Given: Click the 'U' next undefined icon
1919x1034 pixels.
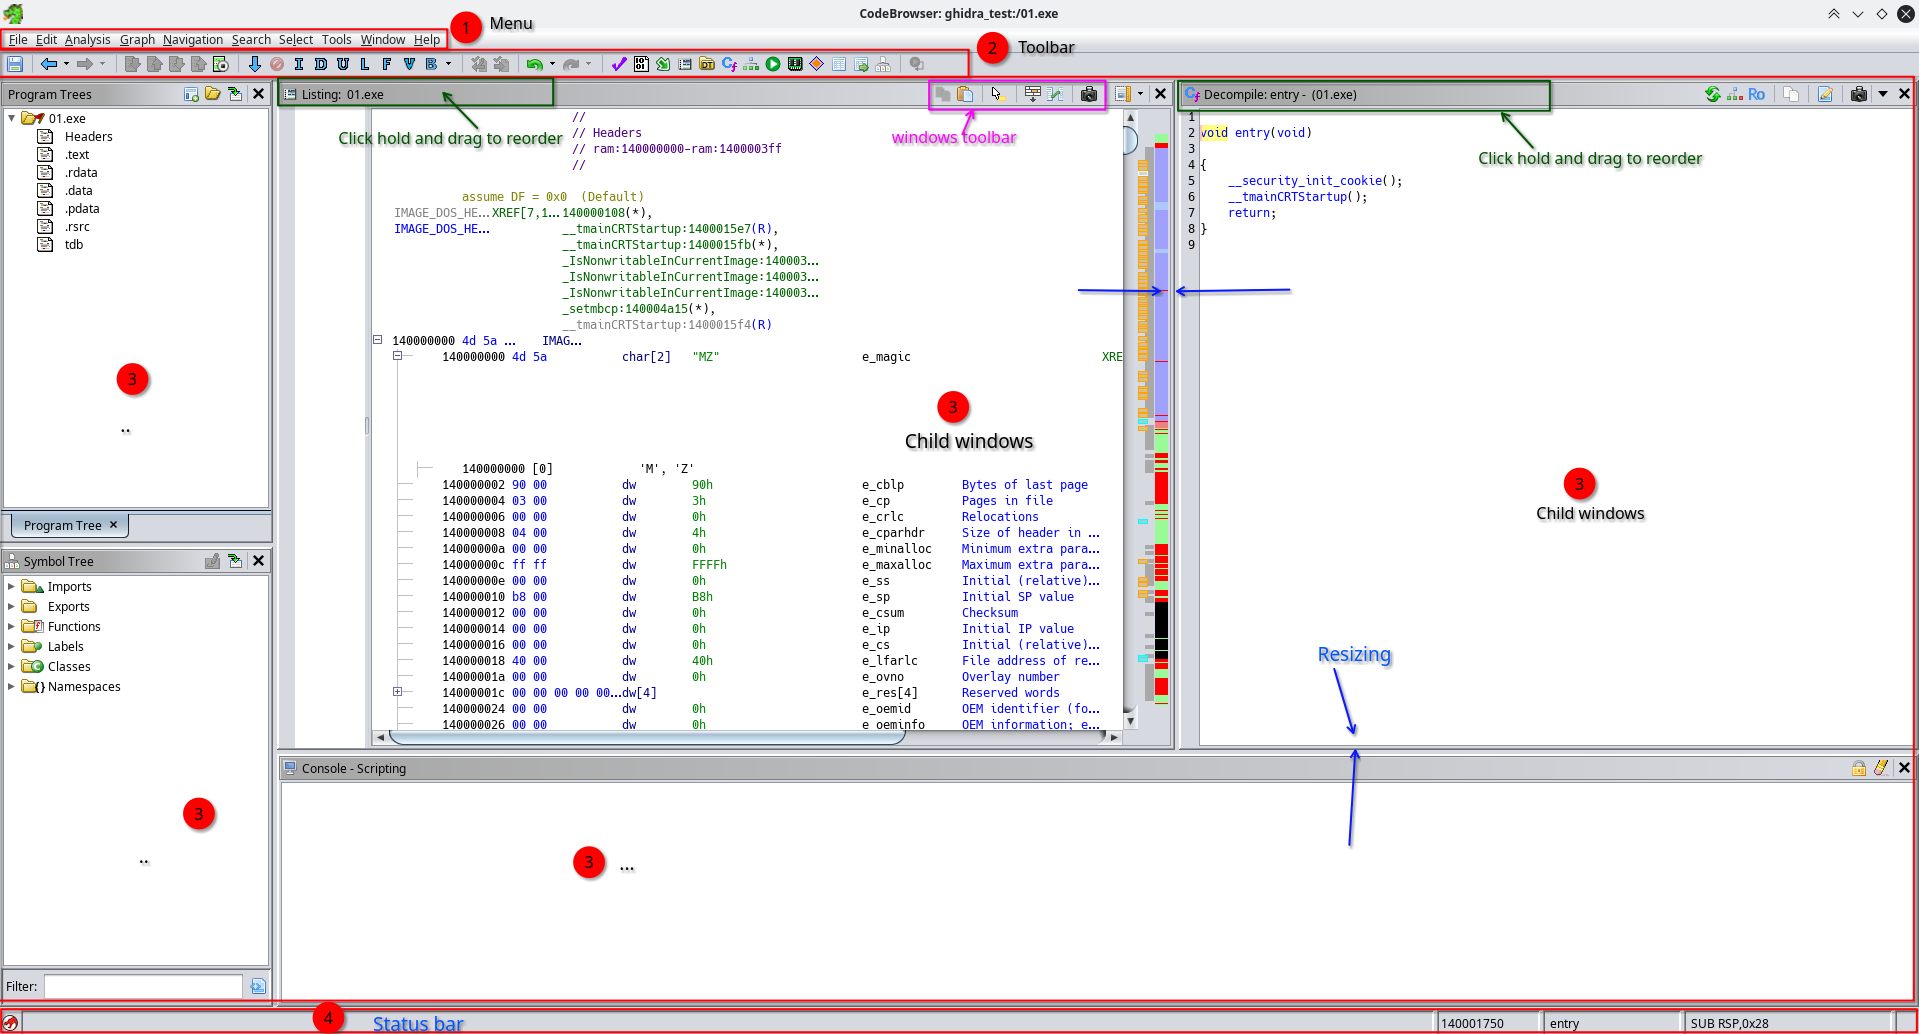Looking at the screenshot, I should pyautogui.click(x=343, y=64).
